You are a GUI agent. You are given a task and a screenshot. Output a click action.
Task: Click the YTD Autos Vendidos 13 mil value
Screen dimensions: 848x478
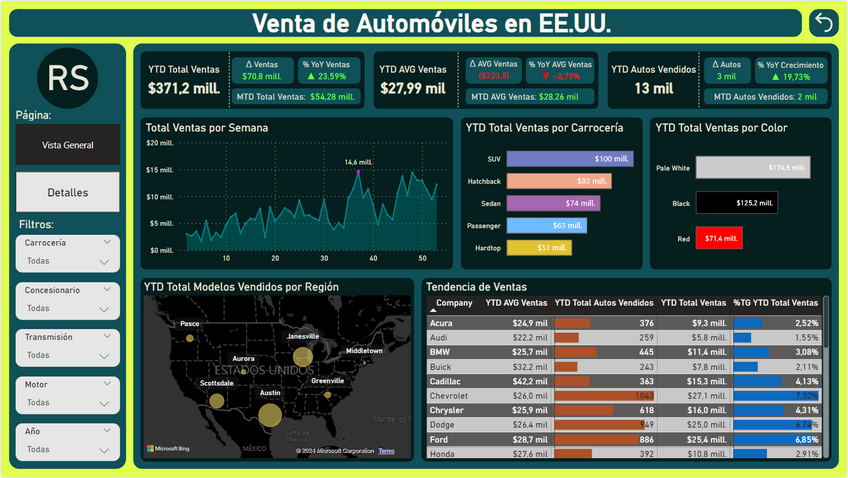pos(654,89)
